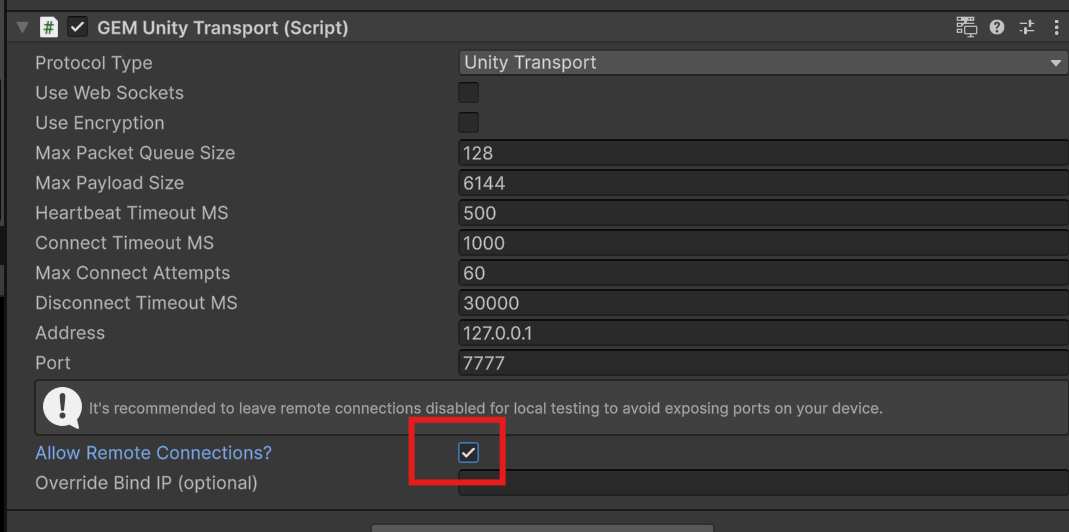Click the Port field showing 7777
Screen dimensions: 1069x532
[763, 363]
